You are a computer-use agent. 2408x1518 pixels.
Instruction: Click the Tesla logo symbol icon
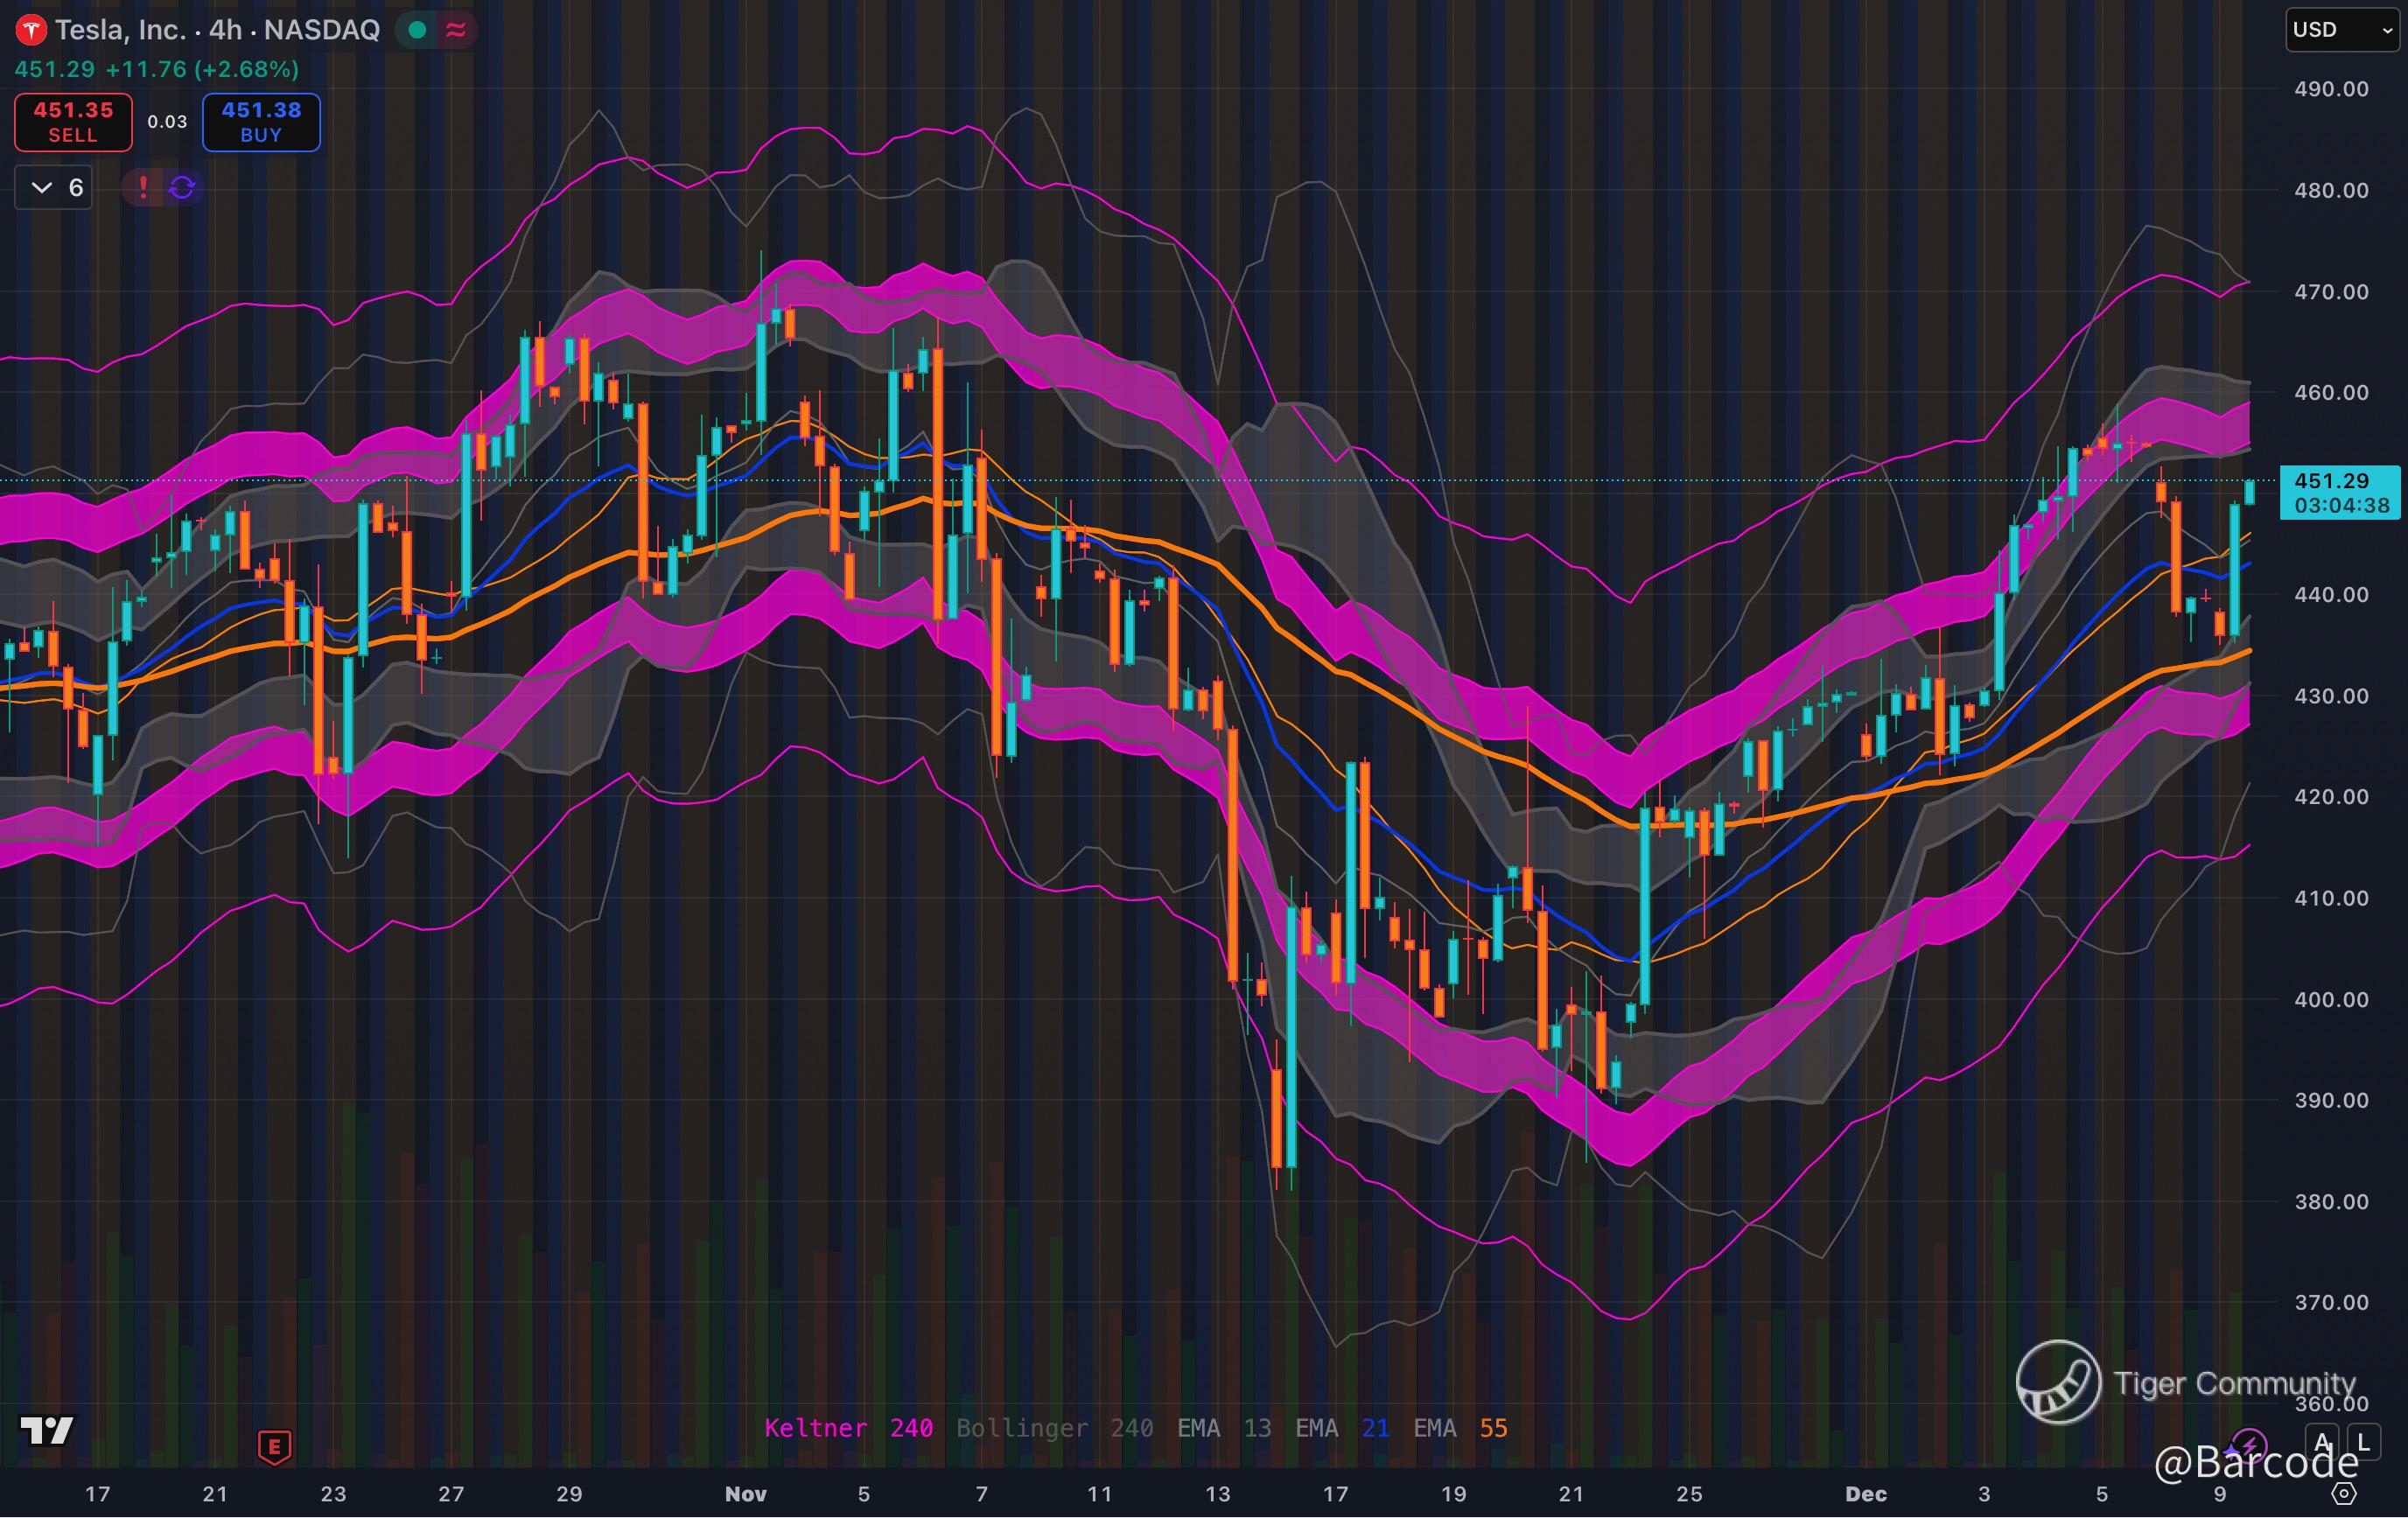(x=31, y=30)
